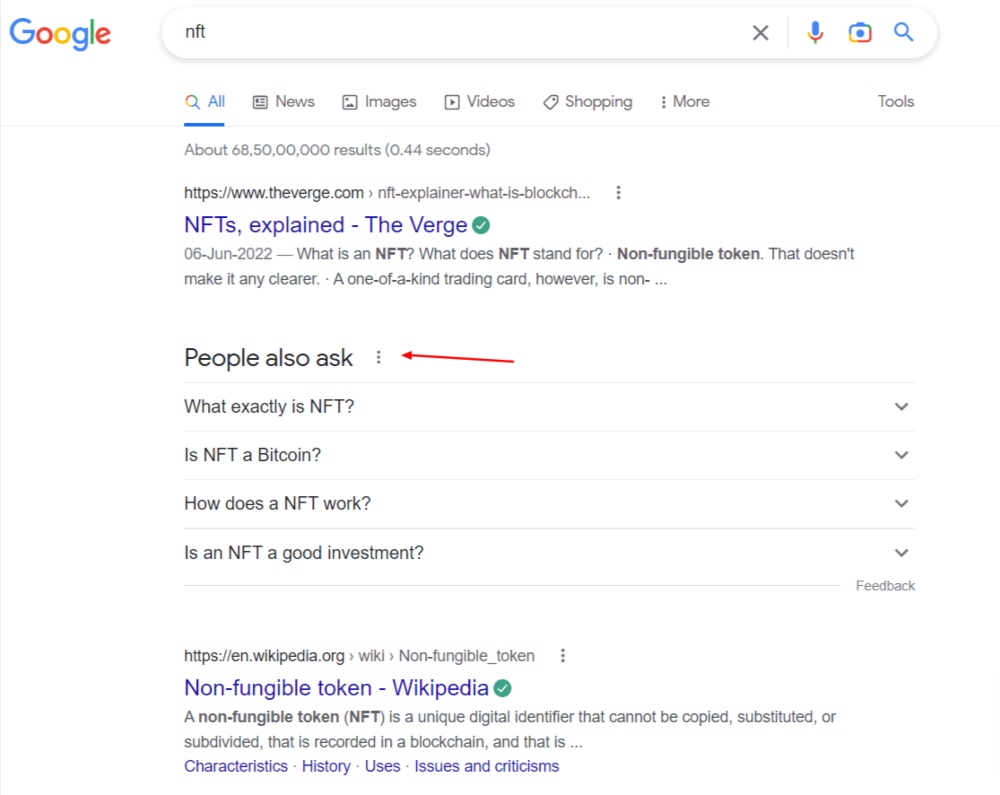Open three-dot menu next to People also ask

tap(378, 357)
